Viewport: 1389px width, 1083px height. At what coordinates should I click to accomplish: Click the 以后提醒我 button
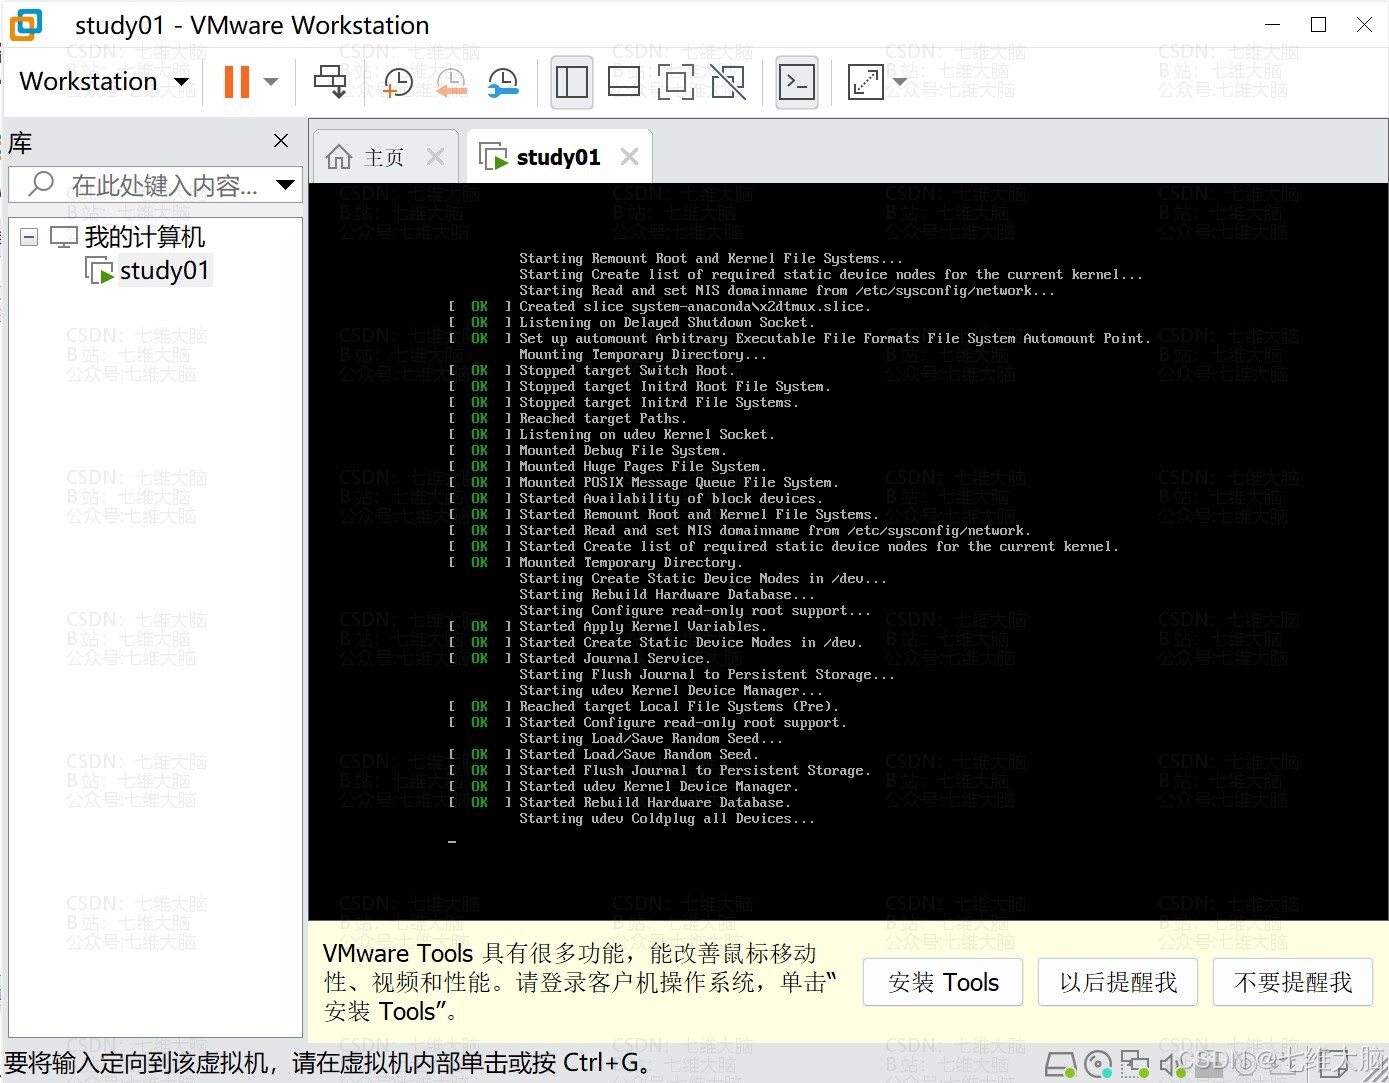click(1118, 982)
